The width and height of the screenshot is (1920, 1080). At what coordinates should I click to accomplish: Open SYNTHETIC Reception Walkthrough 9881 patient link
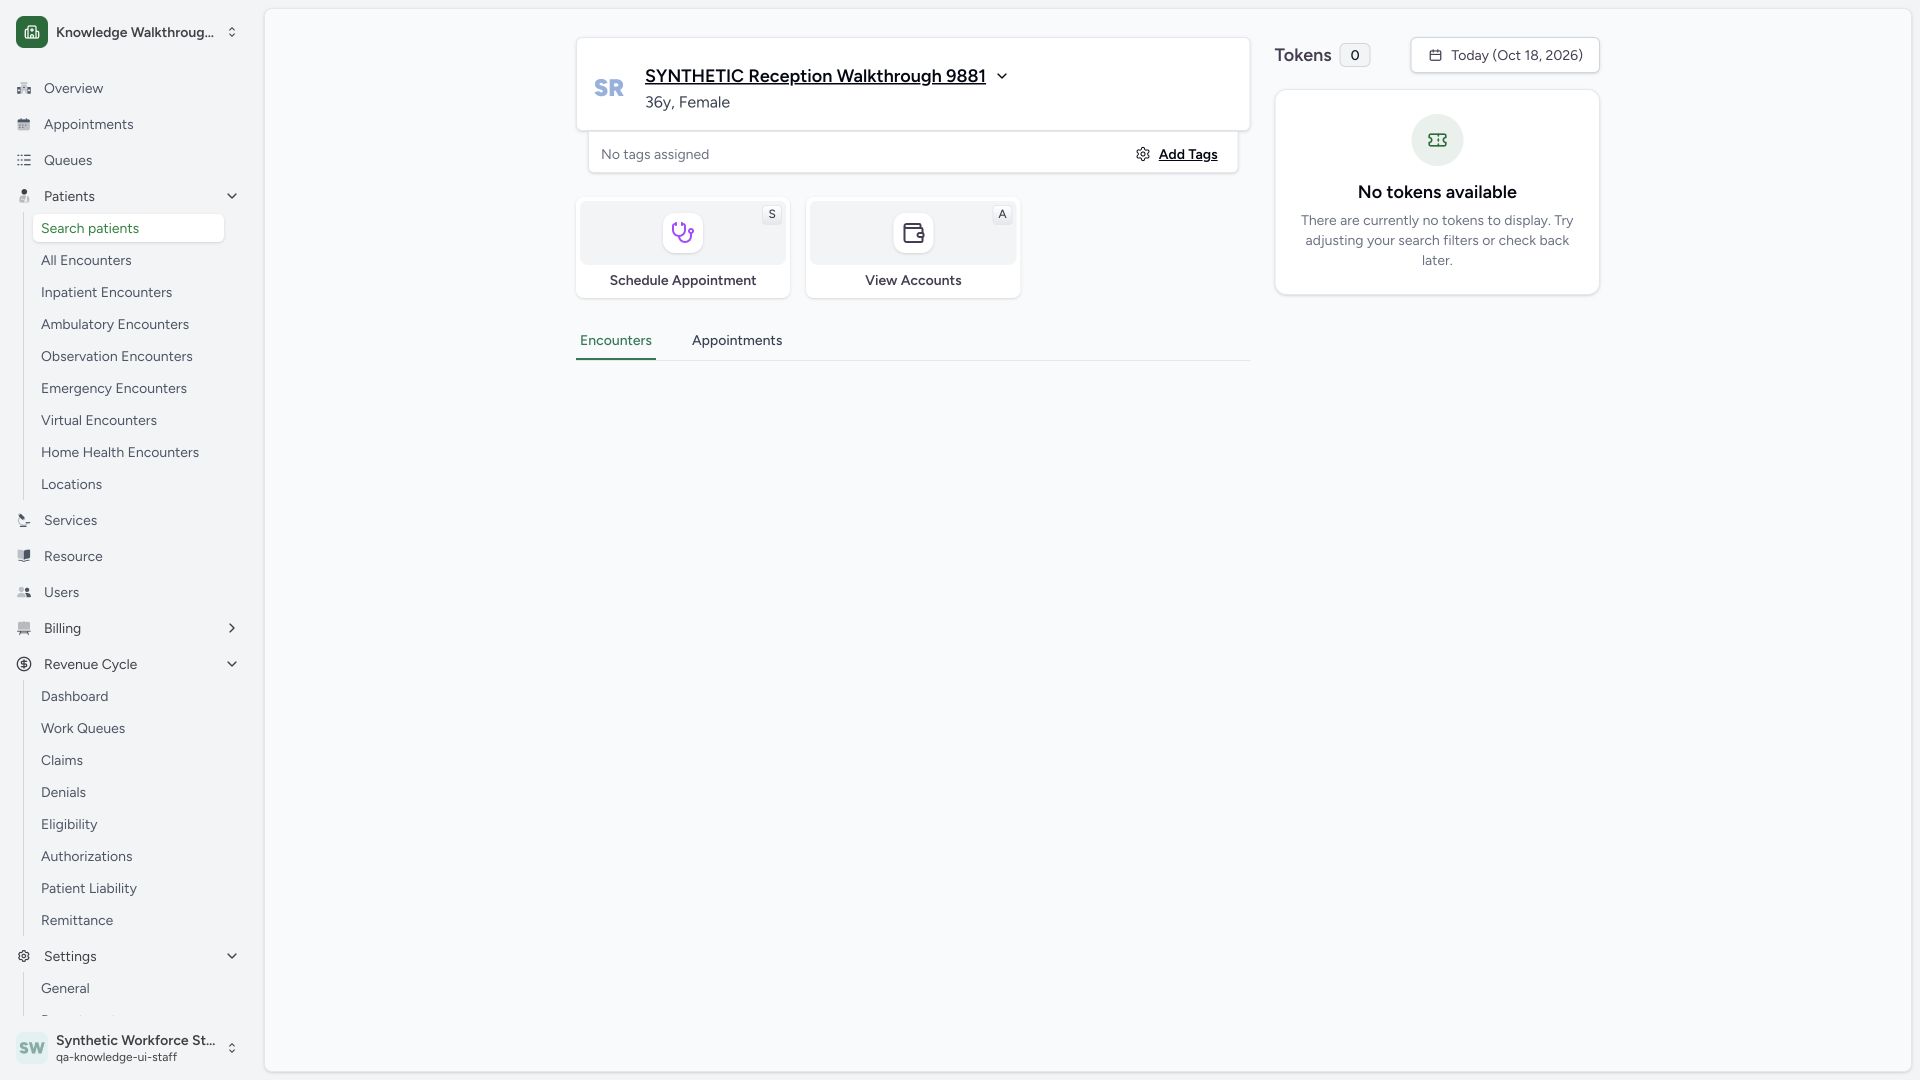815,76
